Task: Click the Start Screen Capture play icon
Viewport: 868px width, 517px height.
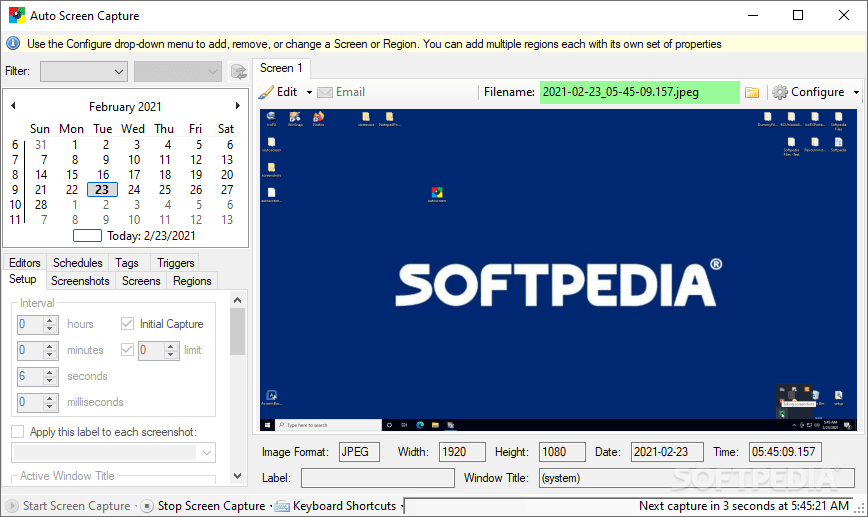Action: (12, 505)
